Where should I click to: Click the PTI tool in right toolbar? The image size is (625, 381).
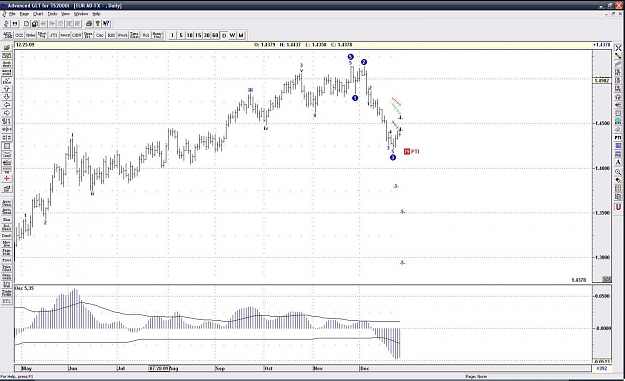coord(618,138)
